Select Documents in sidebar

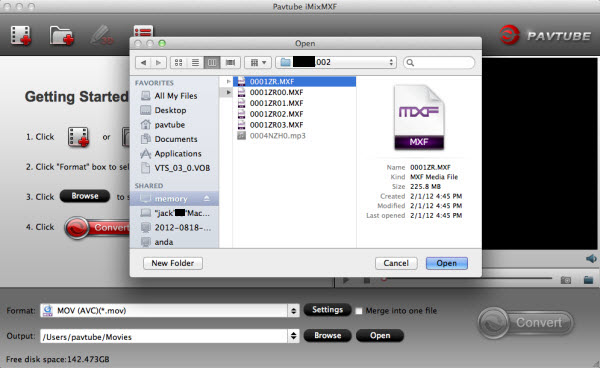(176, 139)
